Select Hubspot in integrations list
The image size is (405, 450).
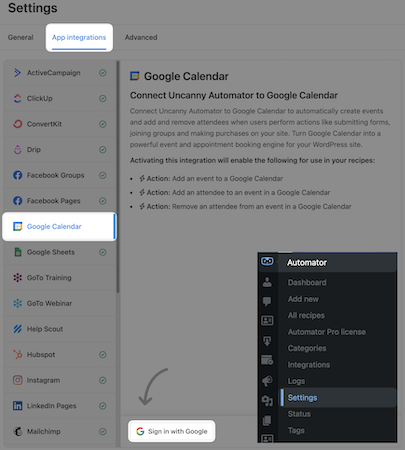tap(60, 354)
